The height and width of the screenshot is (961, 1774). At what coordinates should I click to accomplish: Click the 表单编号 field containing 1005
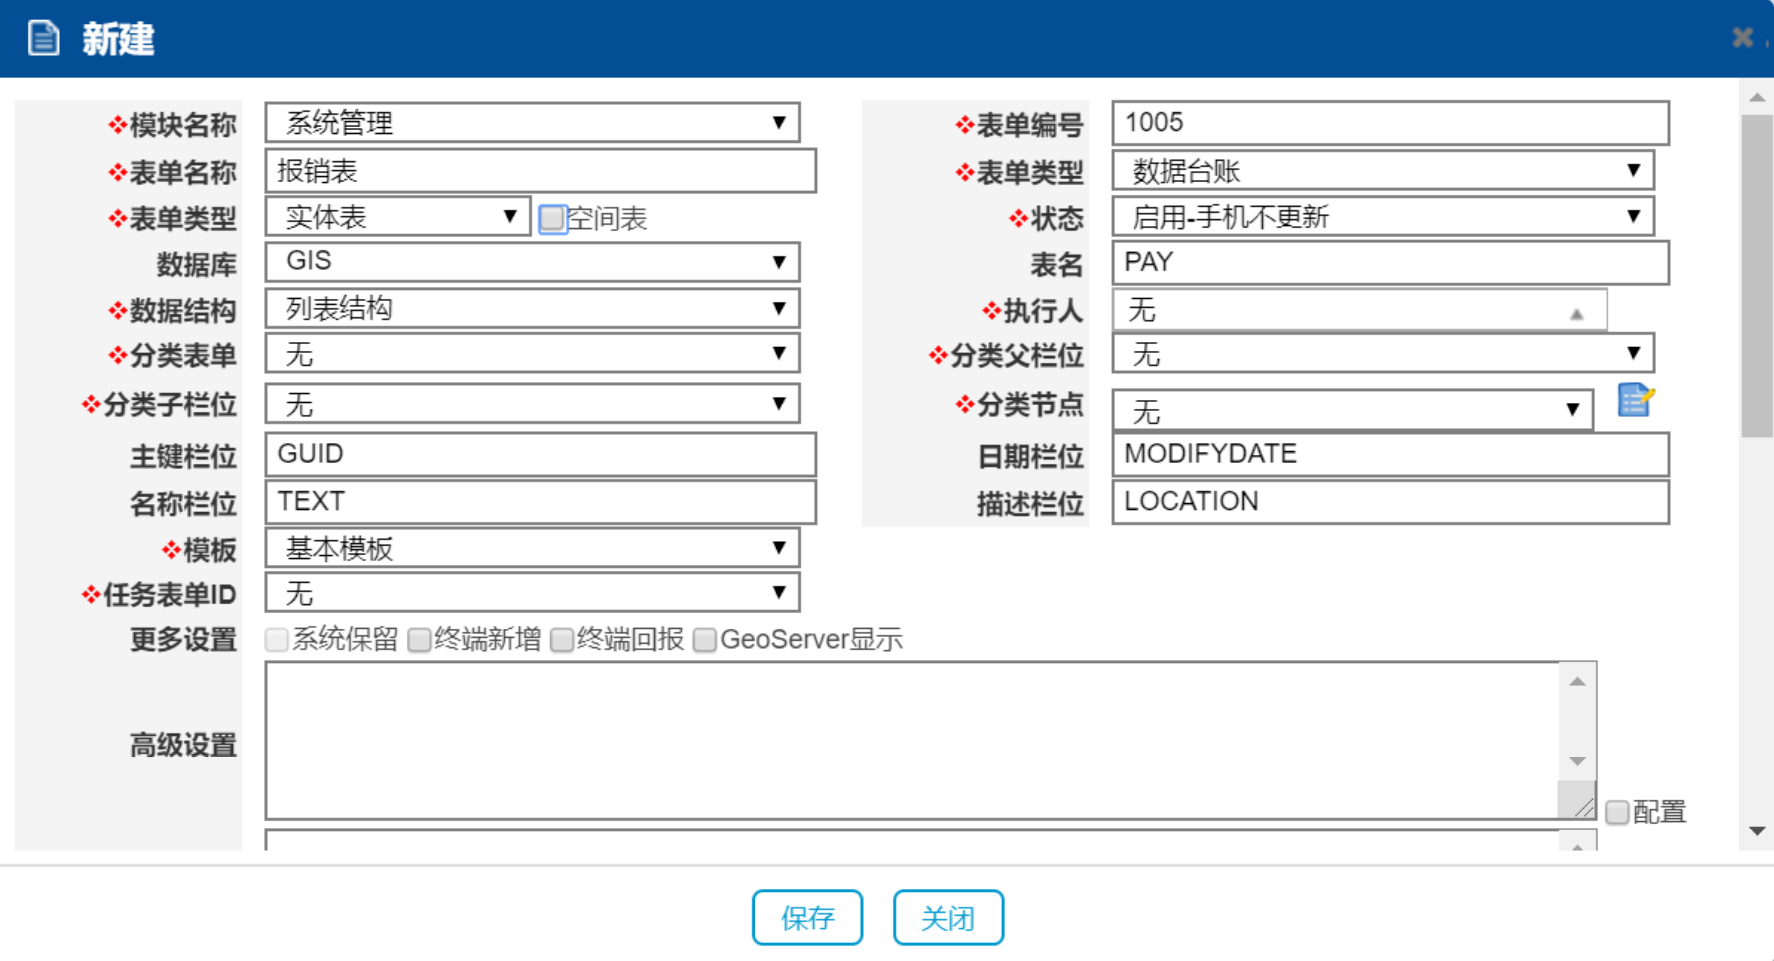tap(1389, 123)
